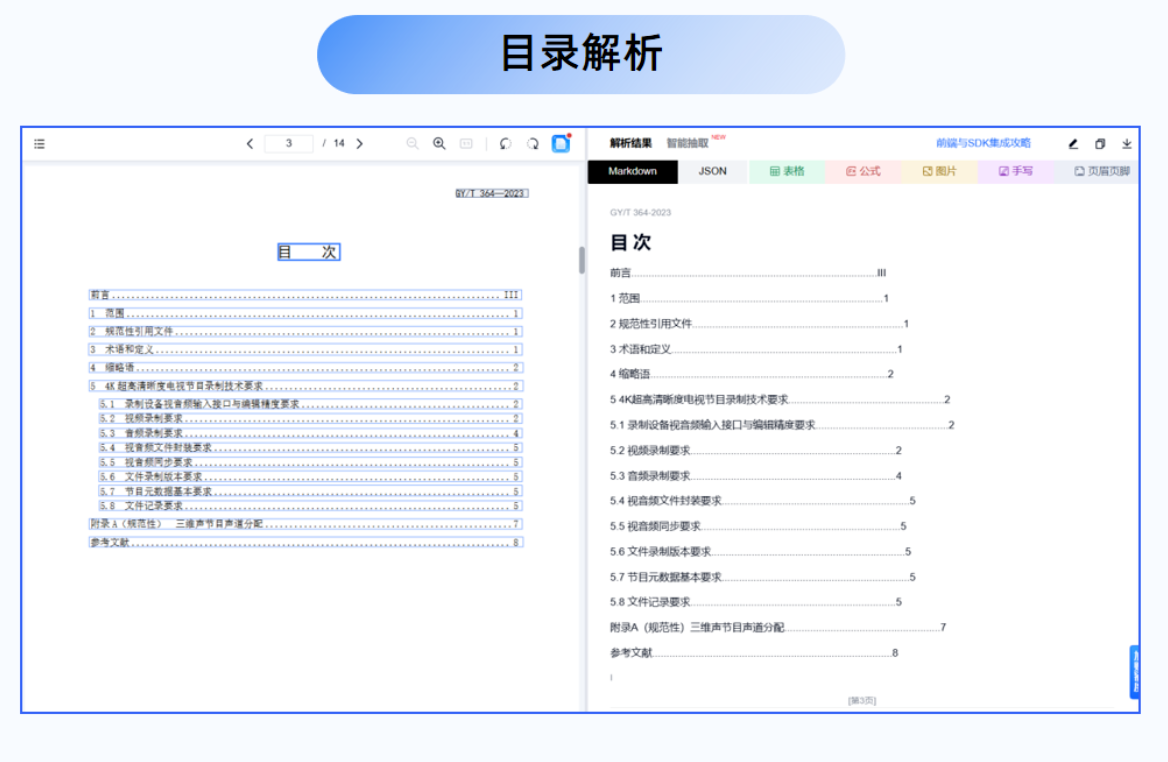The height and width of the screenshot is (762, 1168).
Task: Click 2 规范性引用文件 in the Markdown result
Action: [x=760, y=324]
